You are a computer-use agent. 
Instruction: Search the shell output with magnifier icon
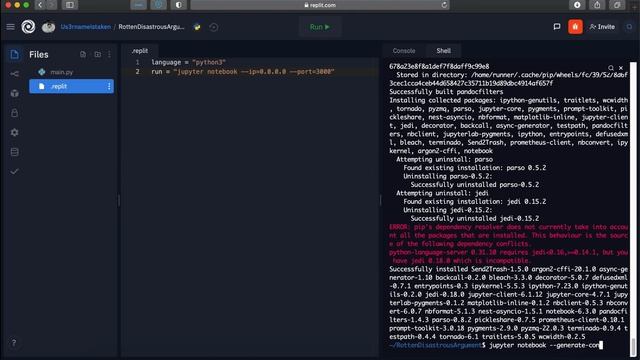[611, 68]
